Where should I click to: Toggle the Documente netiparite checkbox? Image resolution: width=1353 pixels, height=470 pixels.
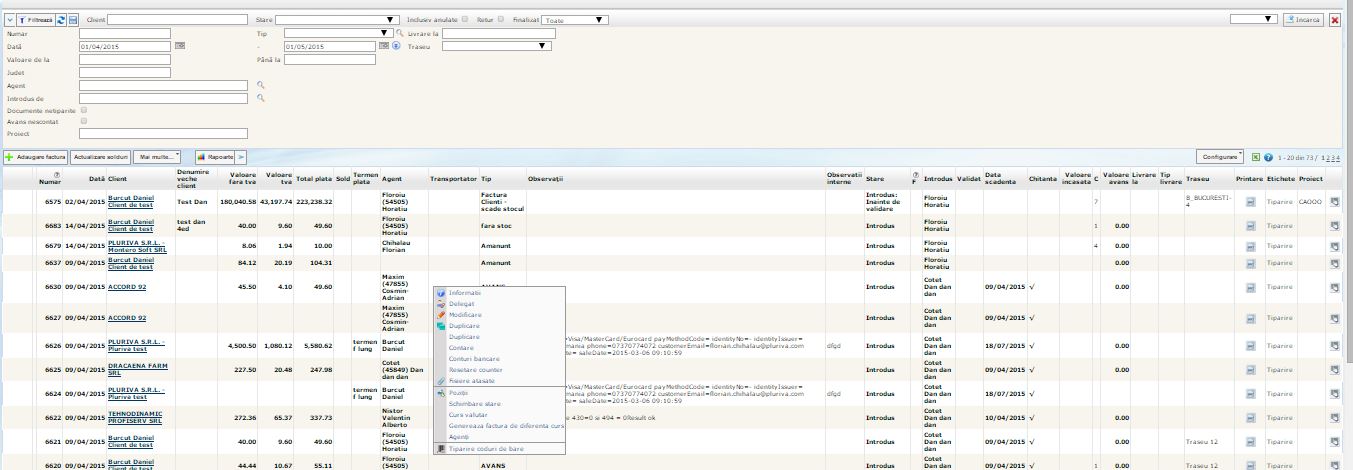[84, 110]
